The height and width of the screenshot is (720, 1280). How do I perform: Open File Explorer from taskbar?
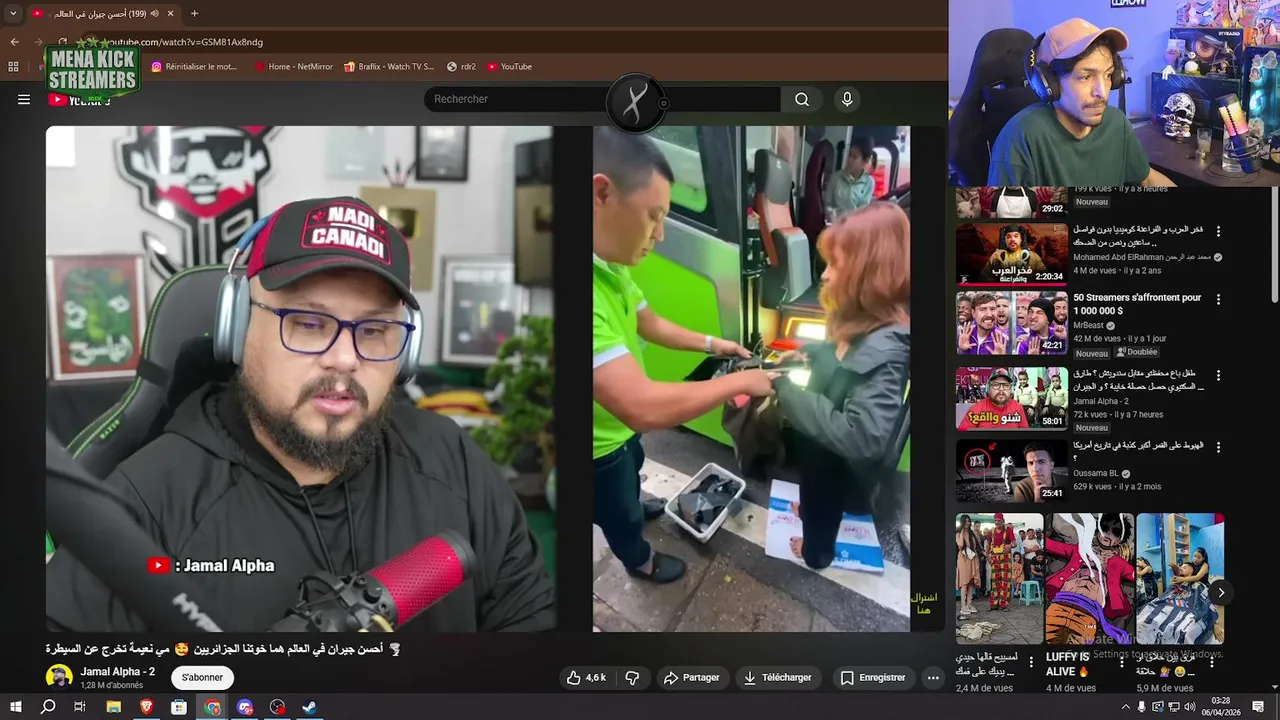coord(114,707)
